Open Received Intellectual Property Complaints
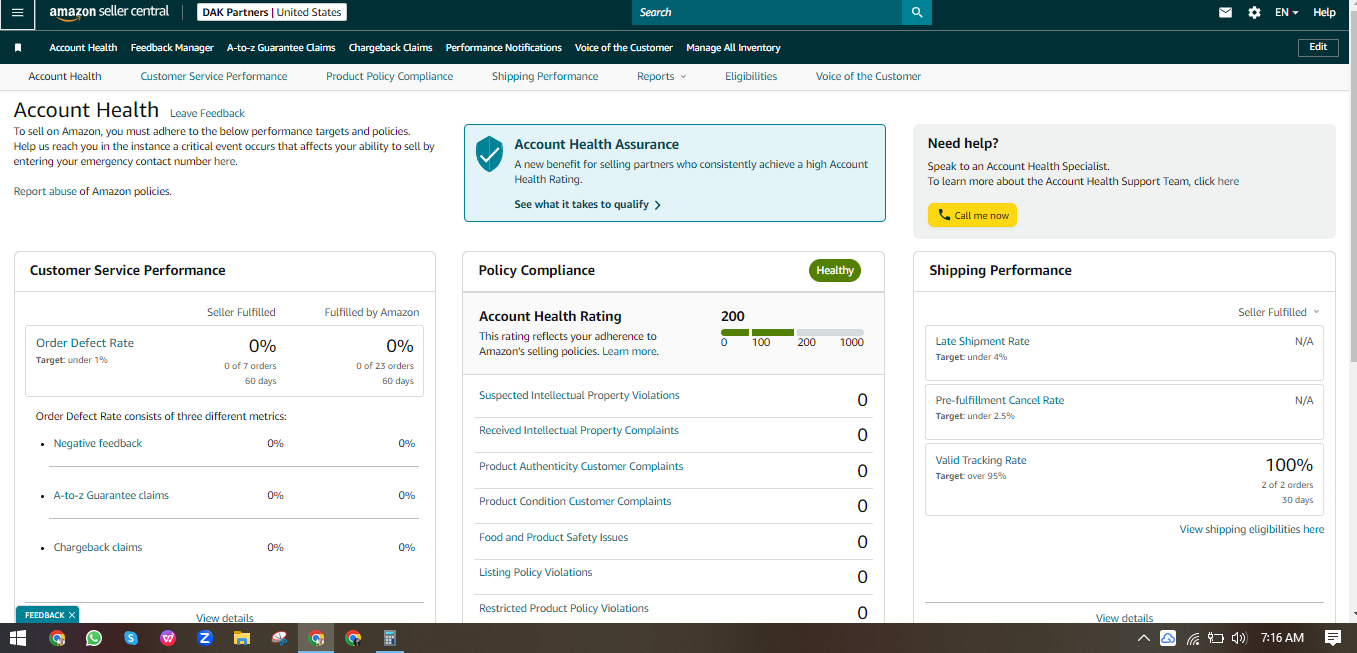The image size is (1357, 653). tap(579, 430)
